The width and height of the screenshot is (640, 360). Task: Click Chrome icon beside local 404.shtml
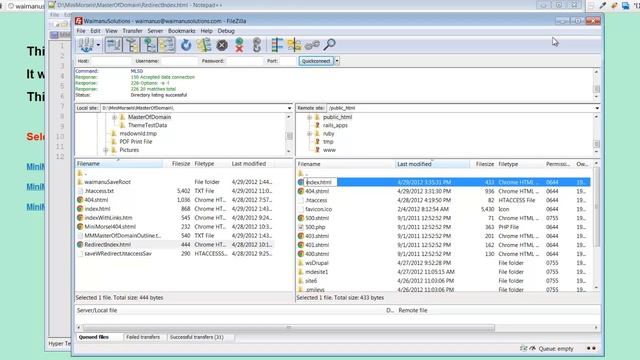click(80, 200)
